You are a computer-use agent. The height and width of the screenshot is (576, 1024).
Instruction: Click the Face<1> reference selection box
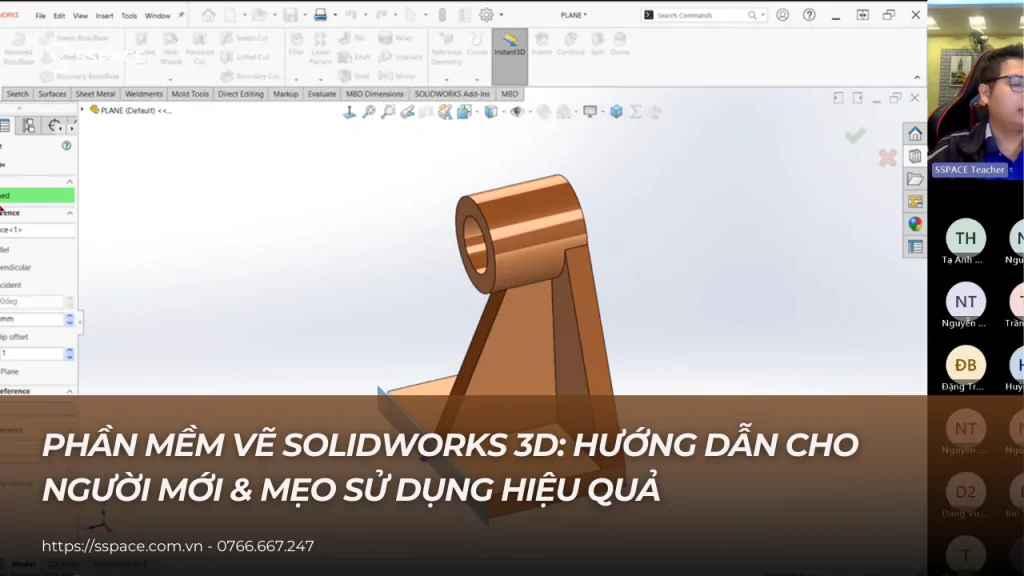(x=37, y=230)
